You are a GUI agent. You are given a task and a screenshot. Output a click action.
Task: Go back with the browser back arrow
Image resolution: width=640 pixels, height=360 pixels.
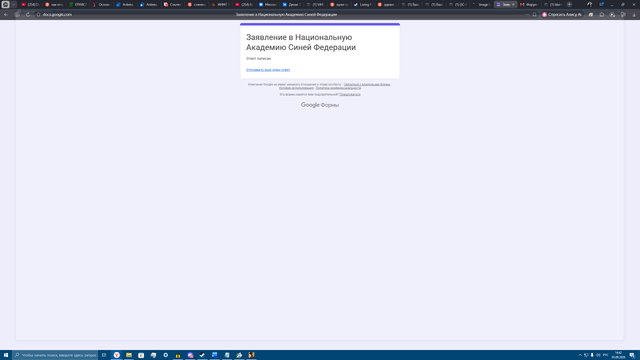[6, 14]
